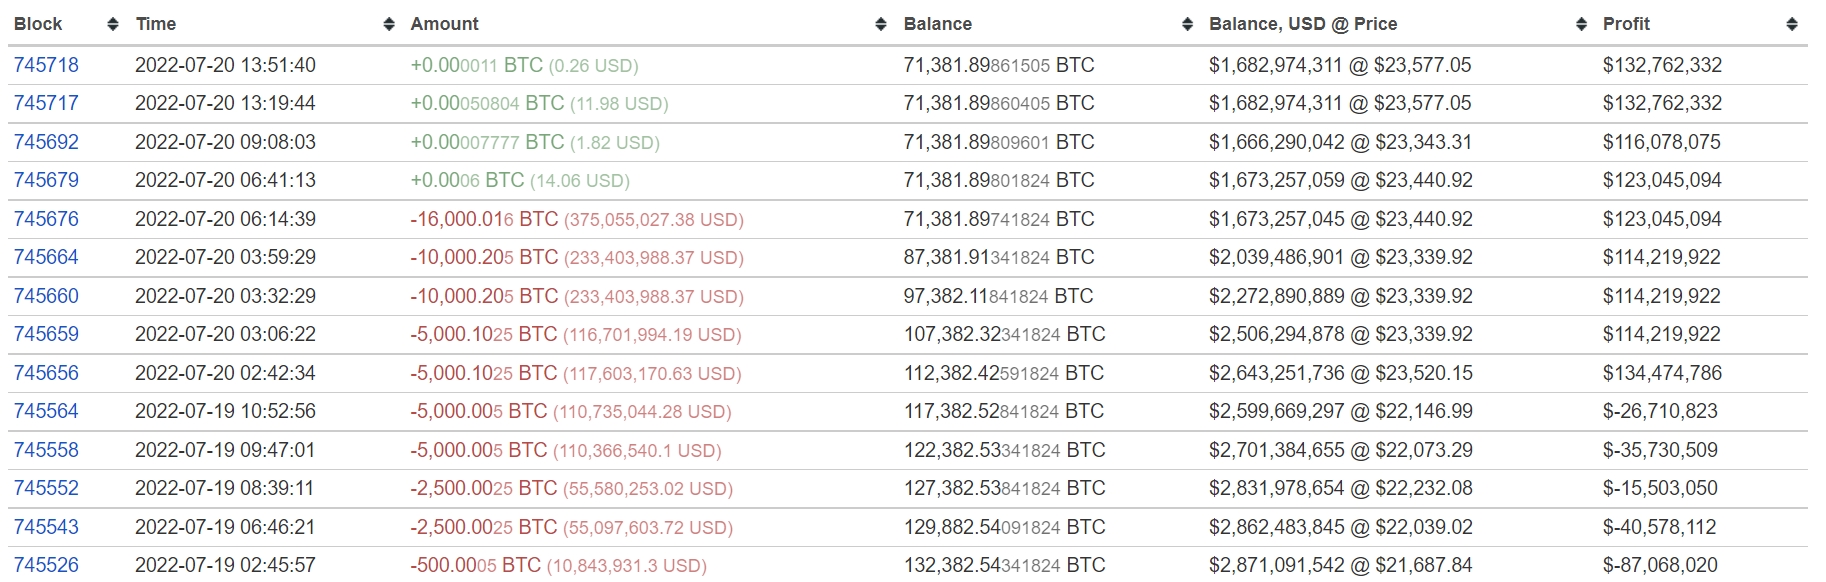Click the Balance column sort arrows
This screenshot has width=1826, height=582.
pos(1187,24)
